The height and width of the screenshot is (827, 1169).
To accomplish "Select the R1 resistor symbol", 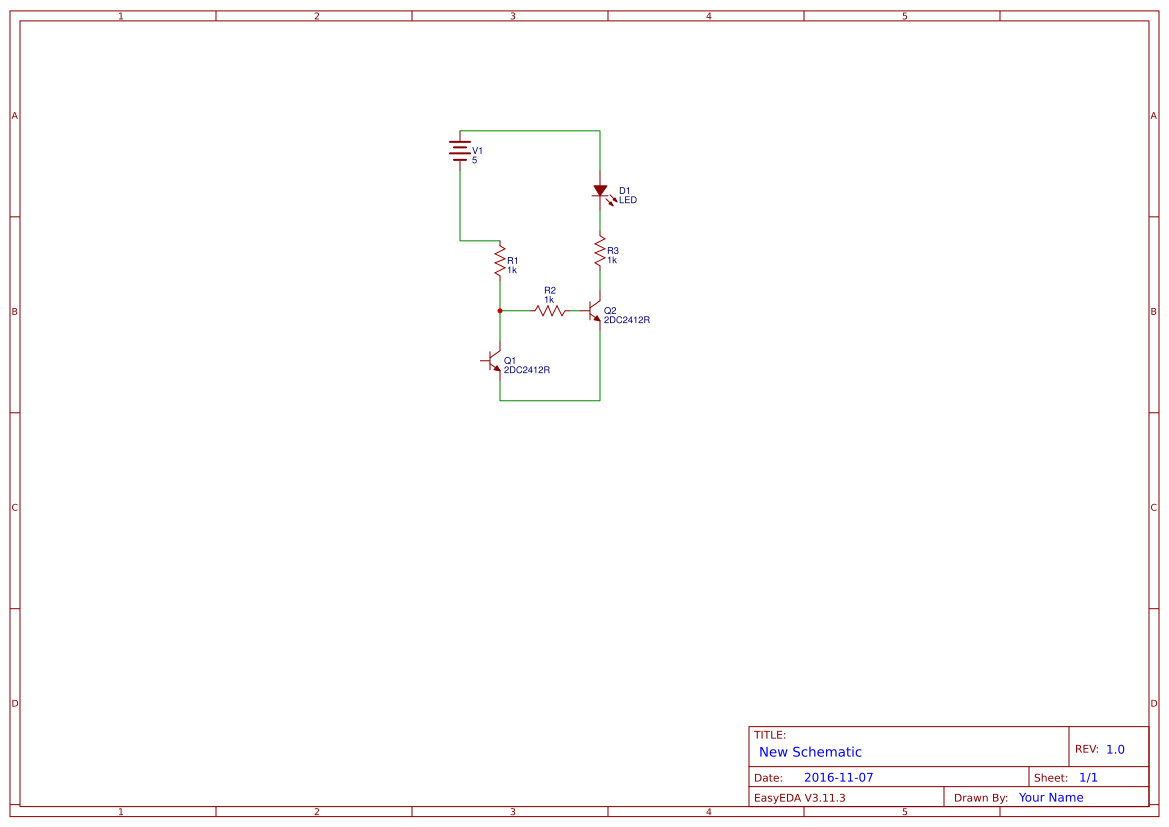I will 499,261.
